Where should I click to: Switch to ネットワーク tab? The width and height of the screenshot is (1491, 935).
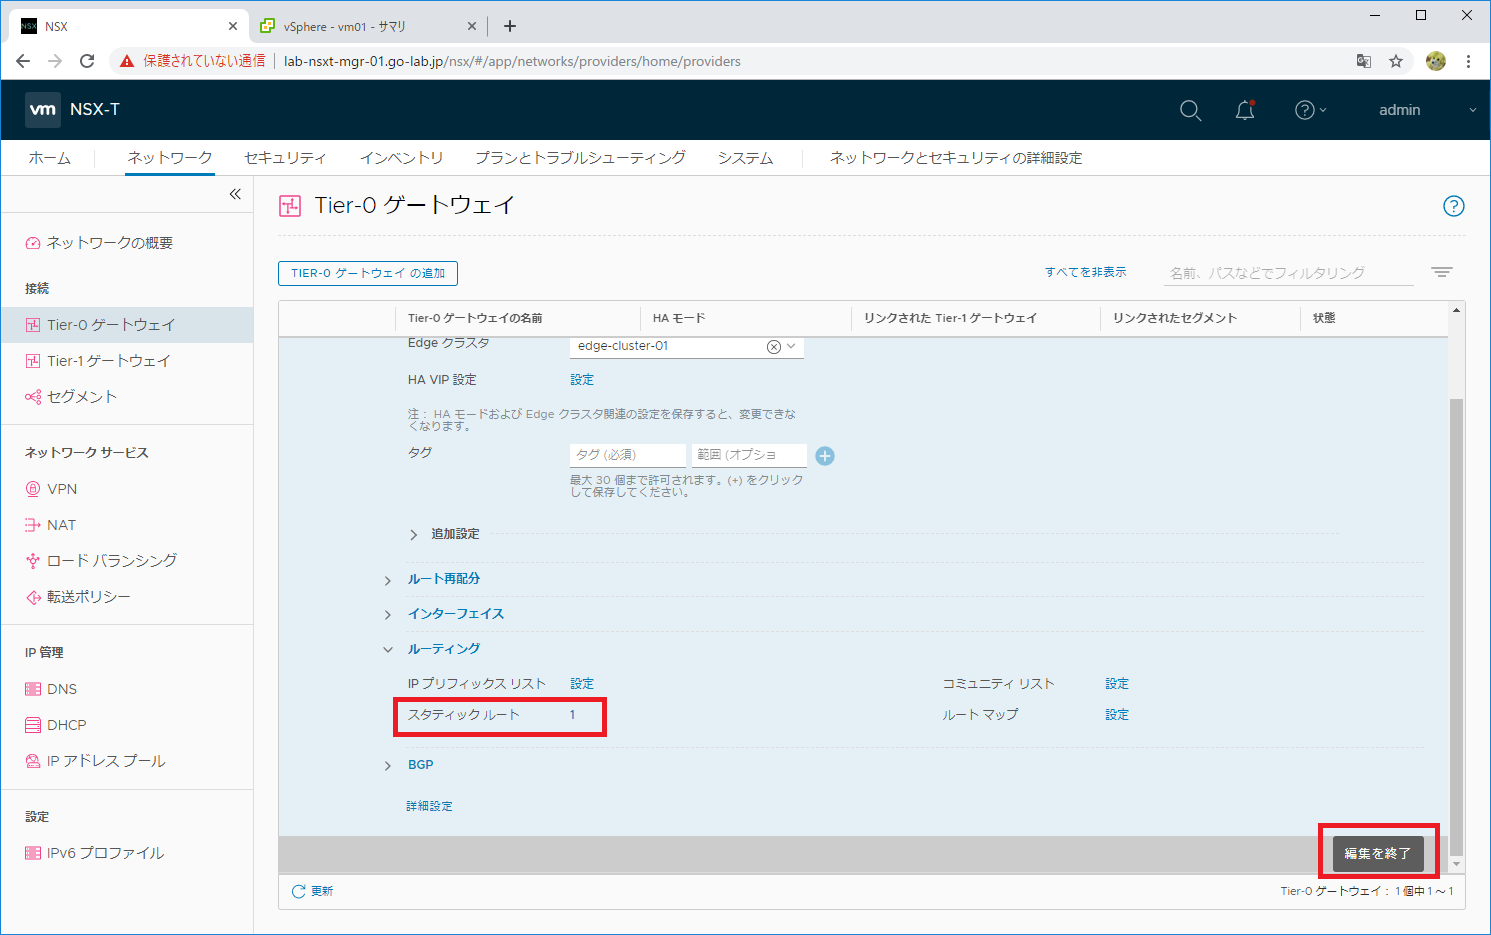[x=170, y=158]
